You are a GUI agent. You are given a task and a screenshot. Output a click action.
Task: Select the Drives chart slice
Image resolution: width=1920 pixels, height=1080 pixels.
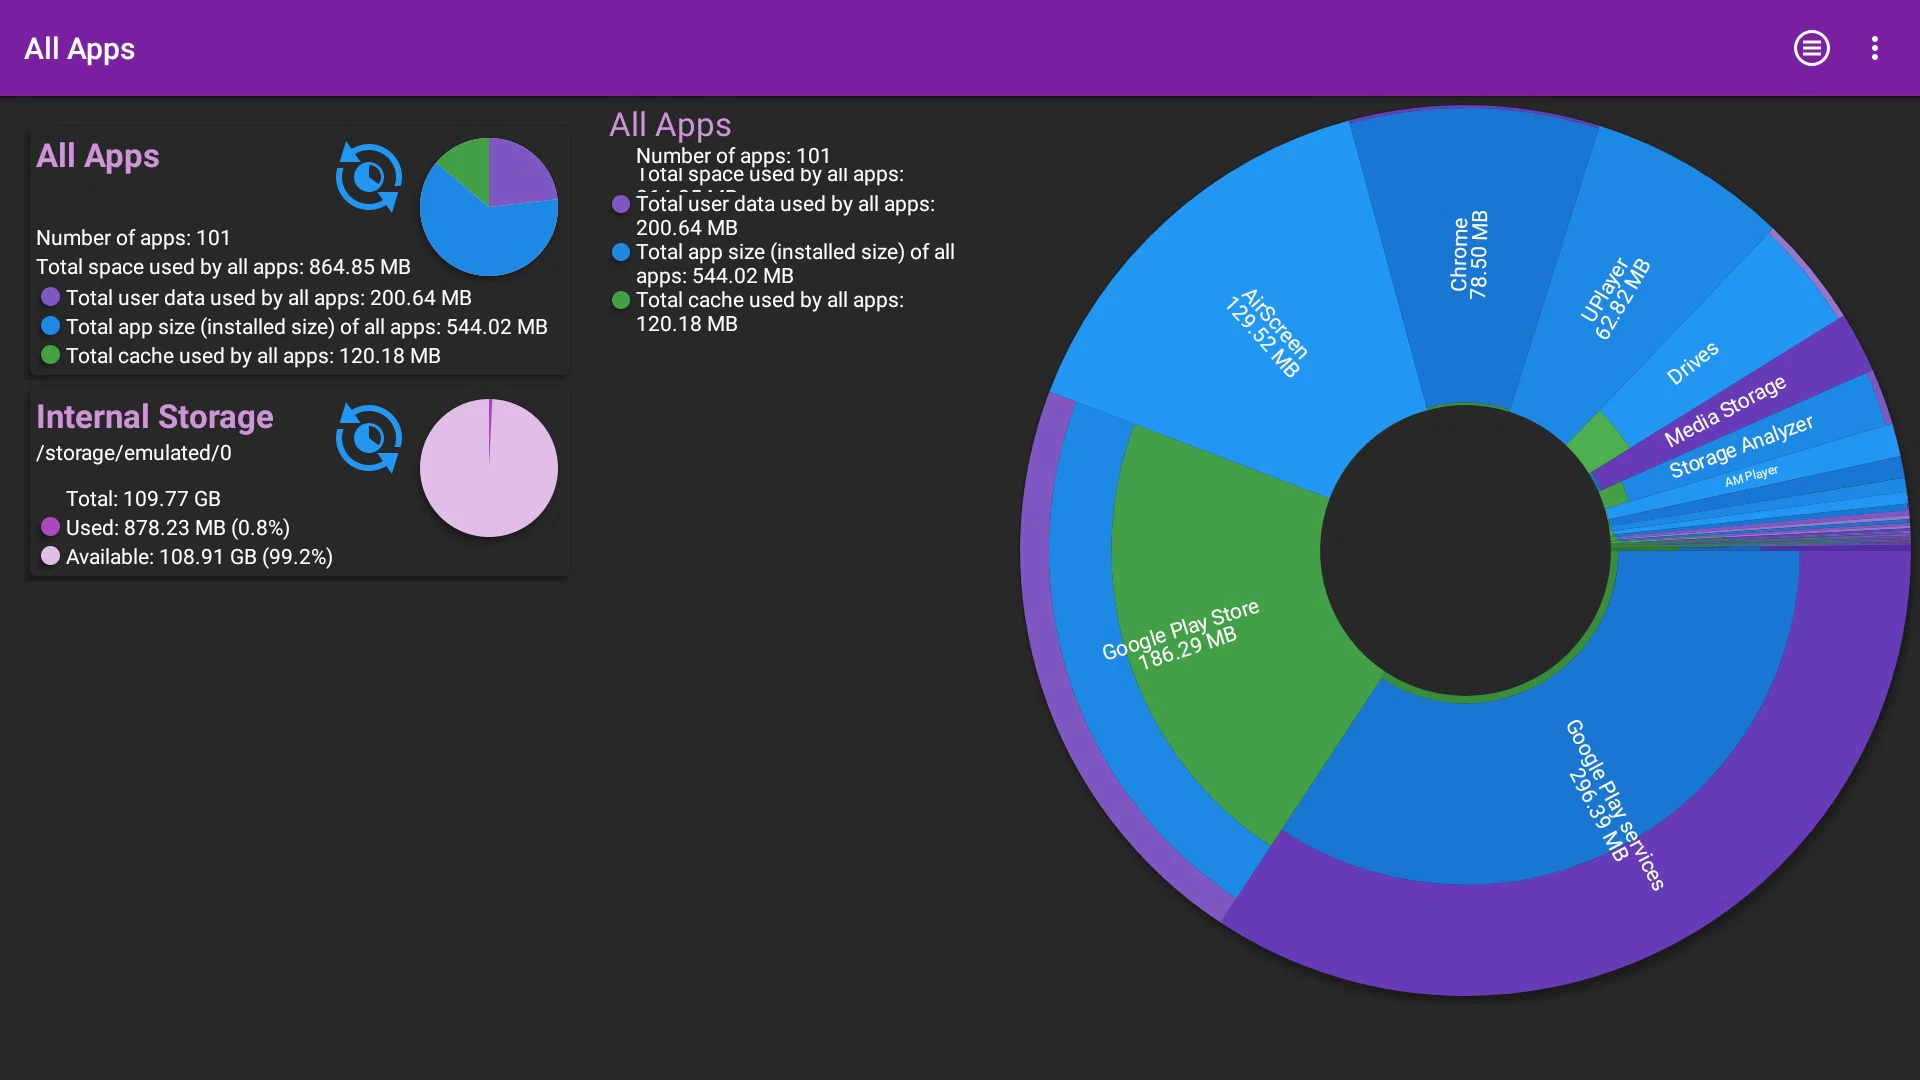click(x=1692, y=363)
